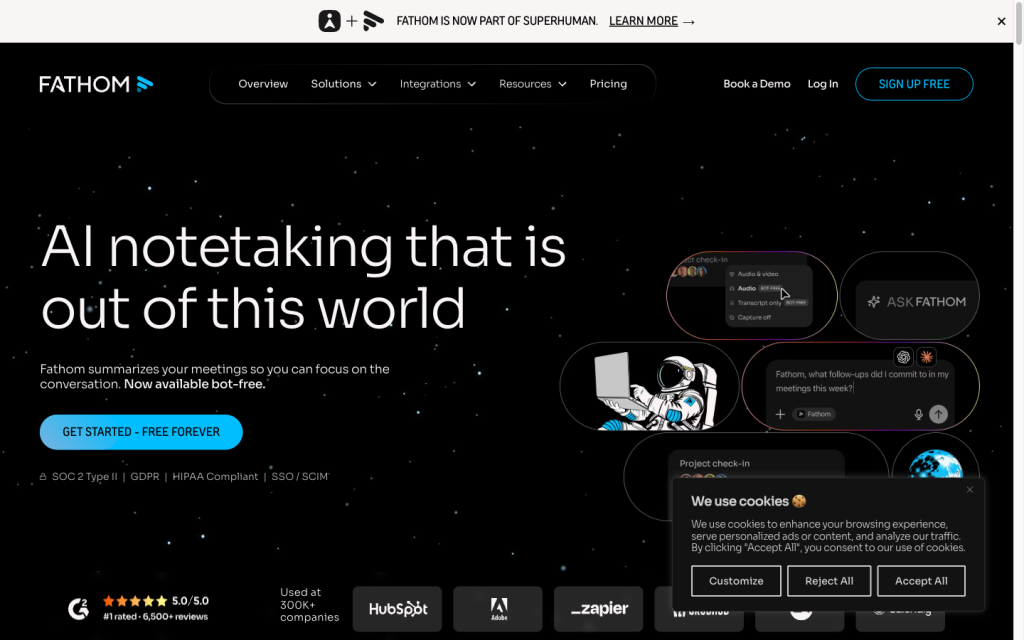
Task: Click the Adobe logo tile
Action: (498, 609)
